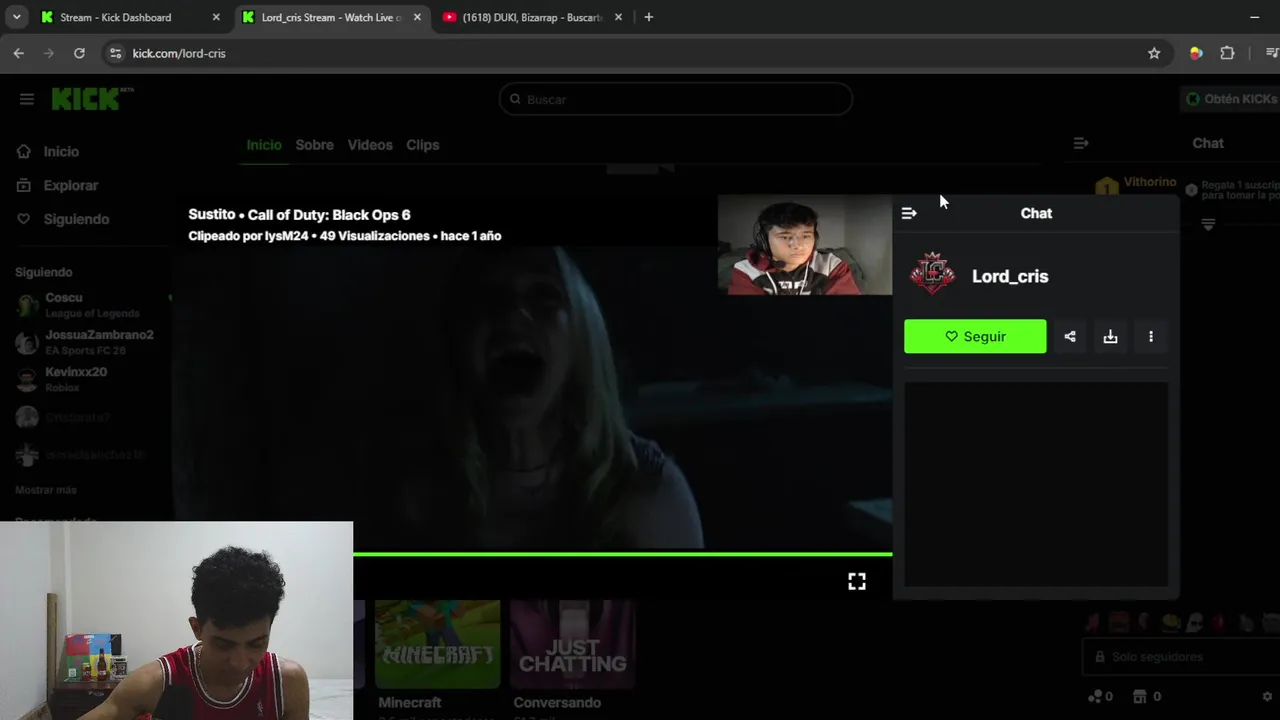Bookmark this page with star icon
Image resolution: width=1280 pixels, height=720 pixels.
(x=1154, y=53)
